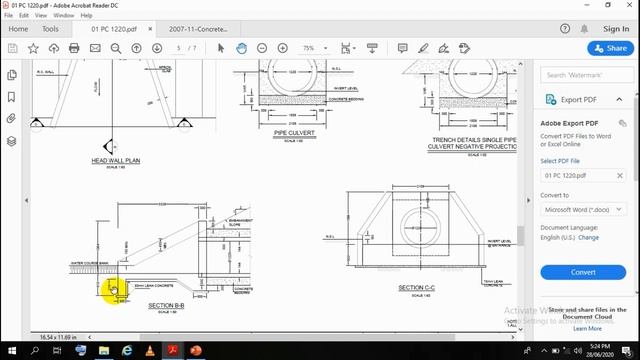Launch Internet Explorer from taskbar
This screenshot has height=360, width=640.
pyautogui.click(x=127, y=351)
